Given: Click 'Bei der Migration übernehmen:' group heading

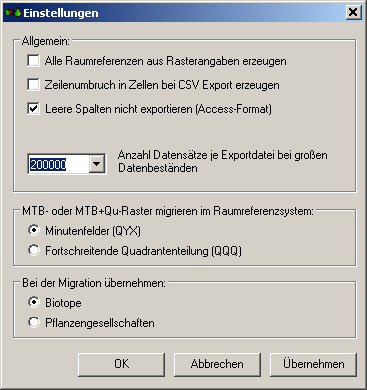Looking at the screenshot, I should (94, 283).
